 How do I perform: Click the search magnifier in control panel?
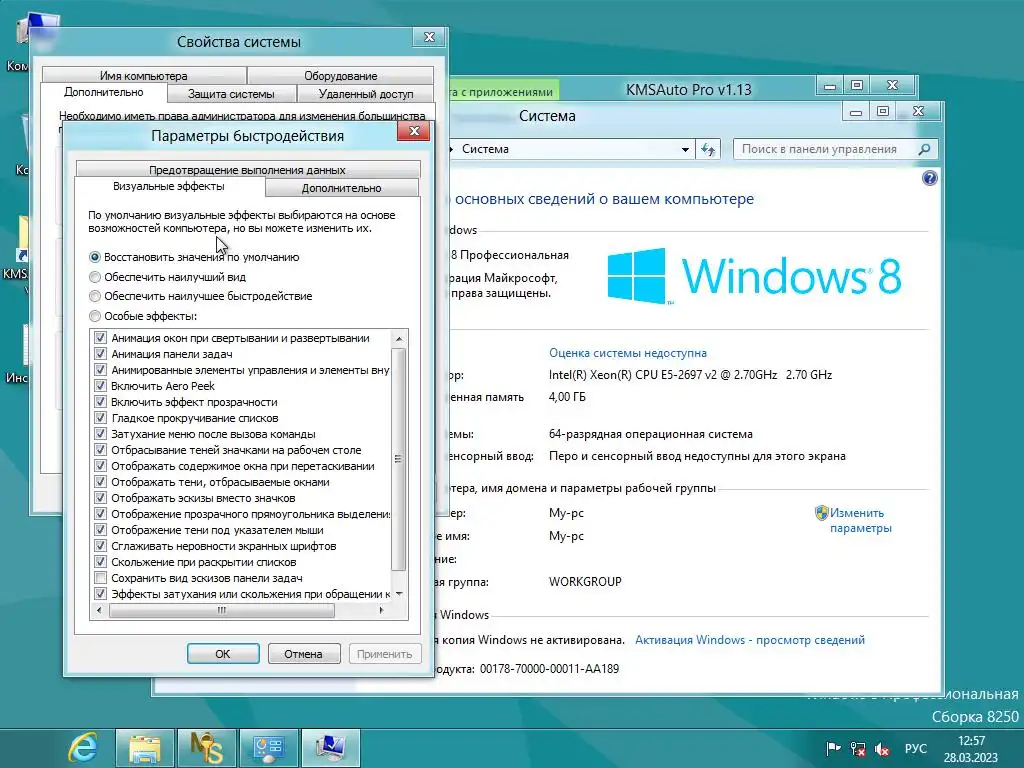923,150
